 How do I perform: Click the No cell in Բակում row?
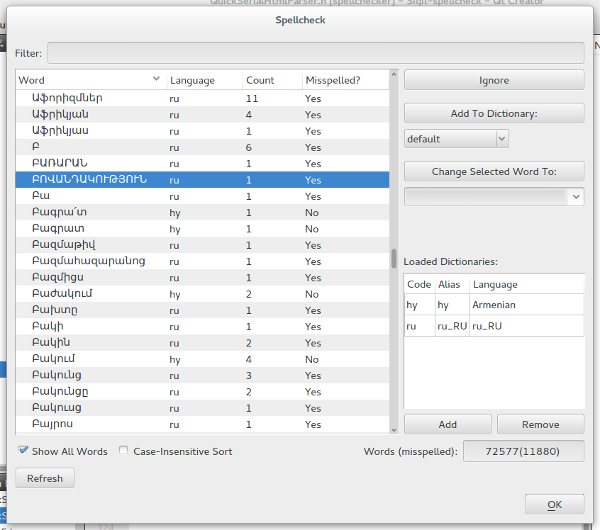(x=312, y=359)
